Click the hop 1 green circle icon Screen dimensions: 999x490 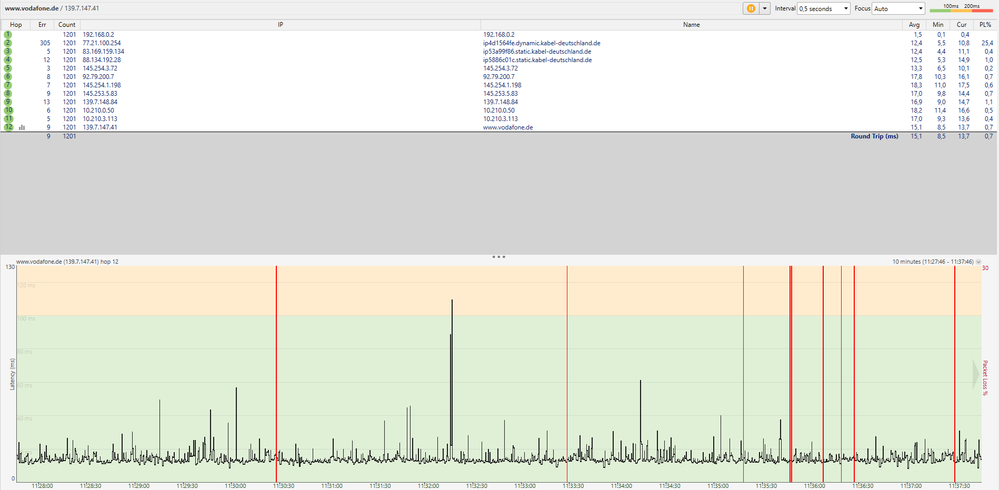[x=8, y=35]
